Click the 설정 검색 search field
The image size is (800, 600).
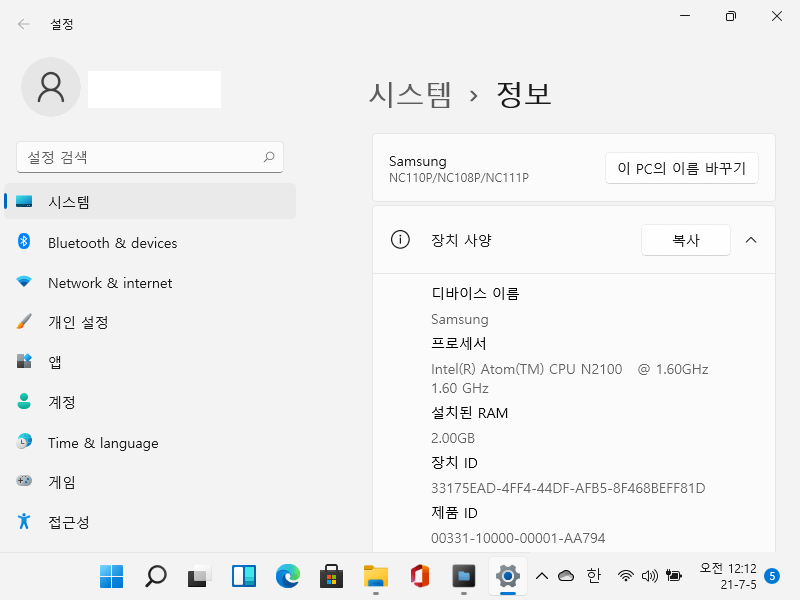point(150,157)
